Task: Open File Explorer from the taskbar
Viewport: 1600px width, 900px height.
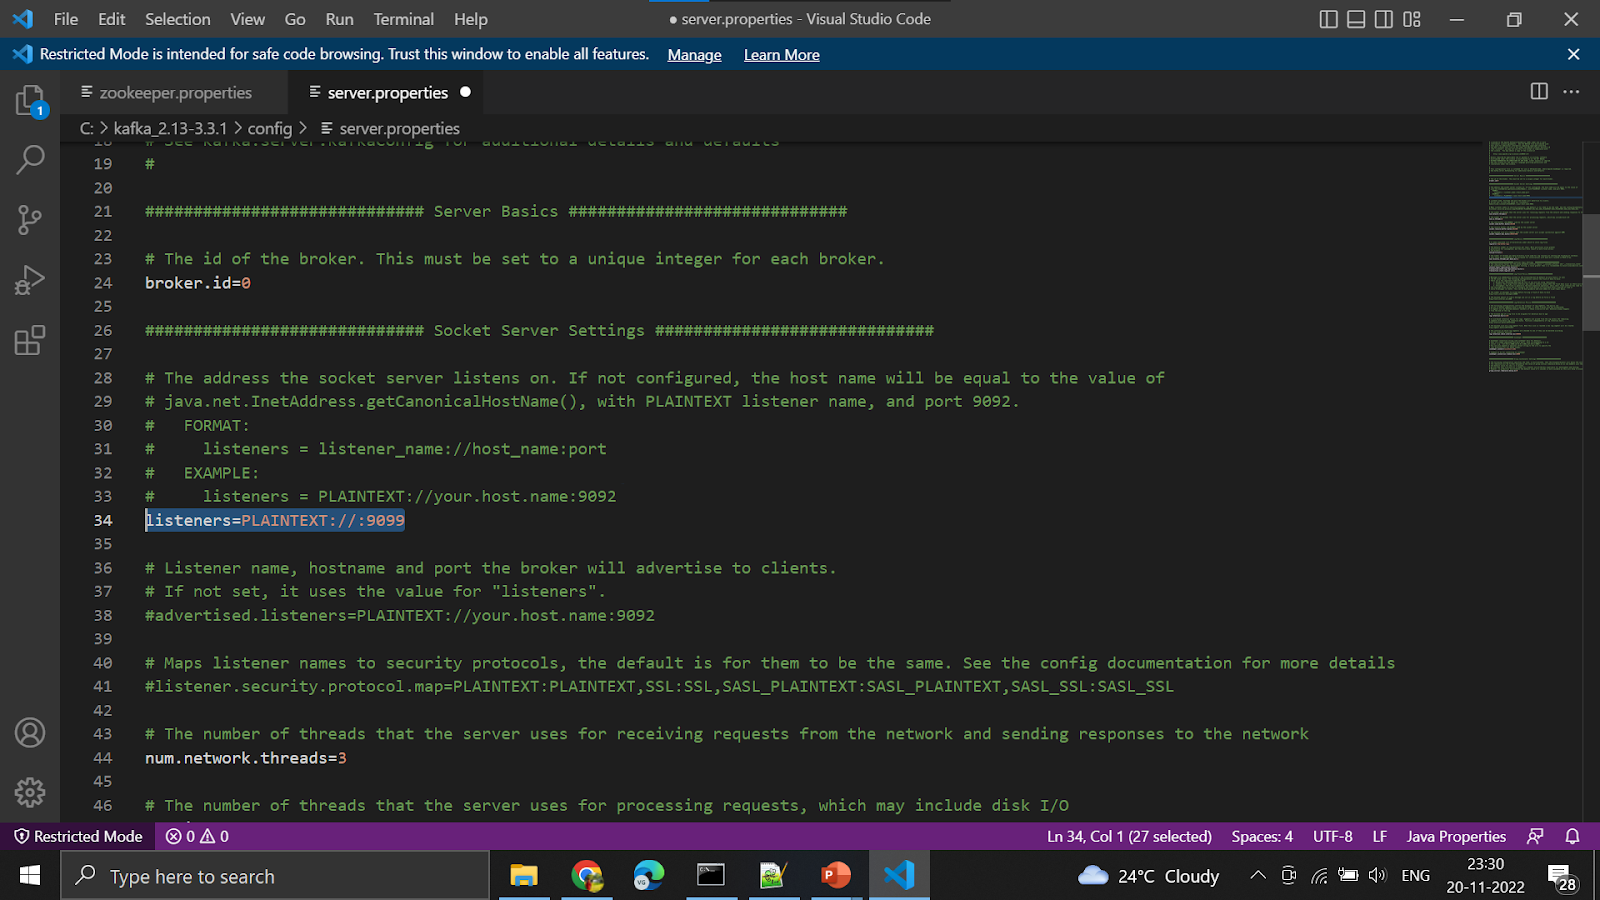Action: pyautogui.click(x=524, y=876)
